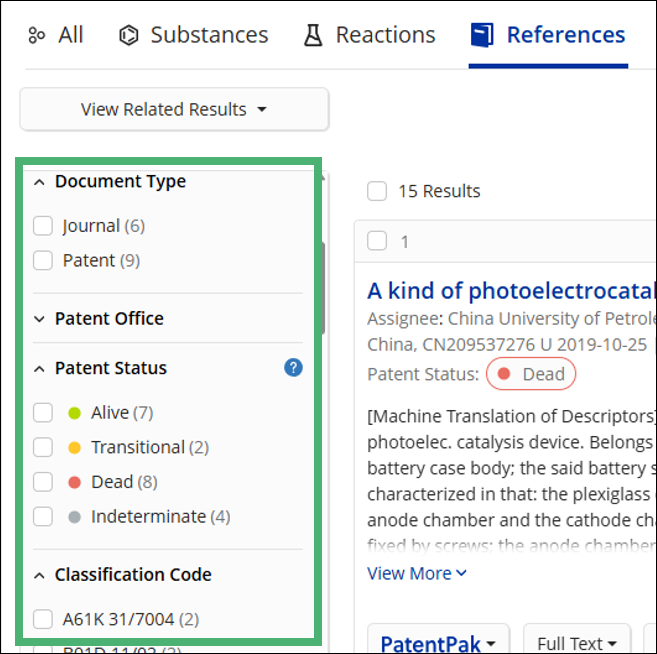Select all 15 Results checkbox
This screenshot has height=654, width=657.
[377, 191]
